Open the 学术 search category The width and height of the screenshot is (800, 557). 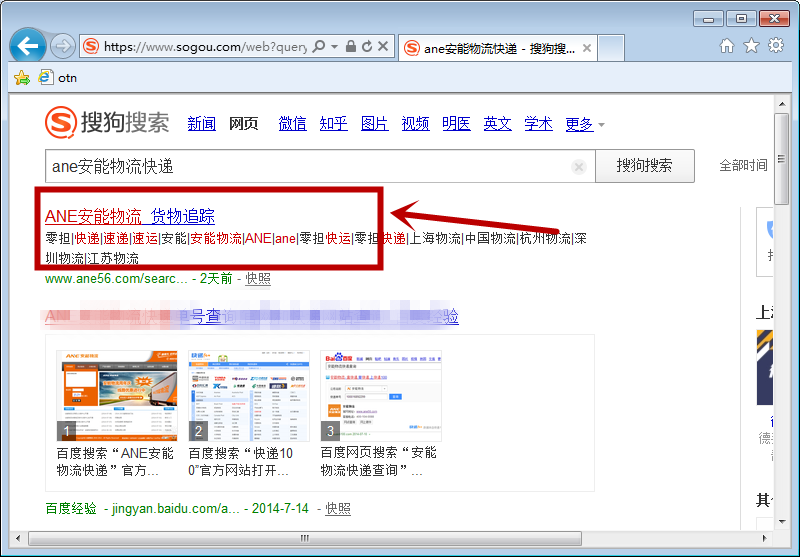tap(538, 123)
